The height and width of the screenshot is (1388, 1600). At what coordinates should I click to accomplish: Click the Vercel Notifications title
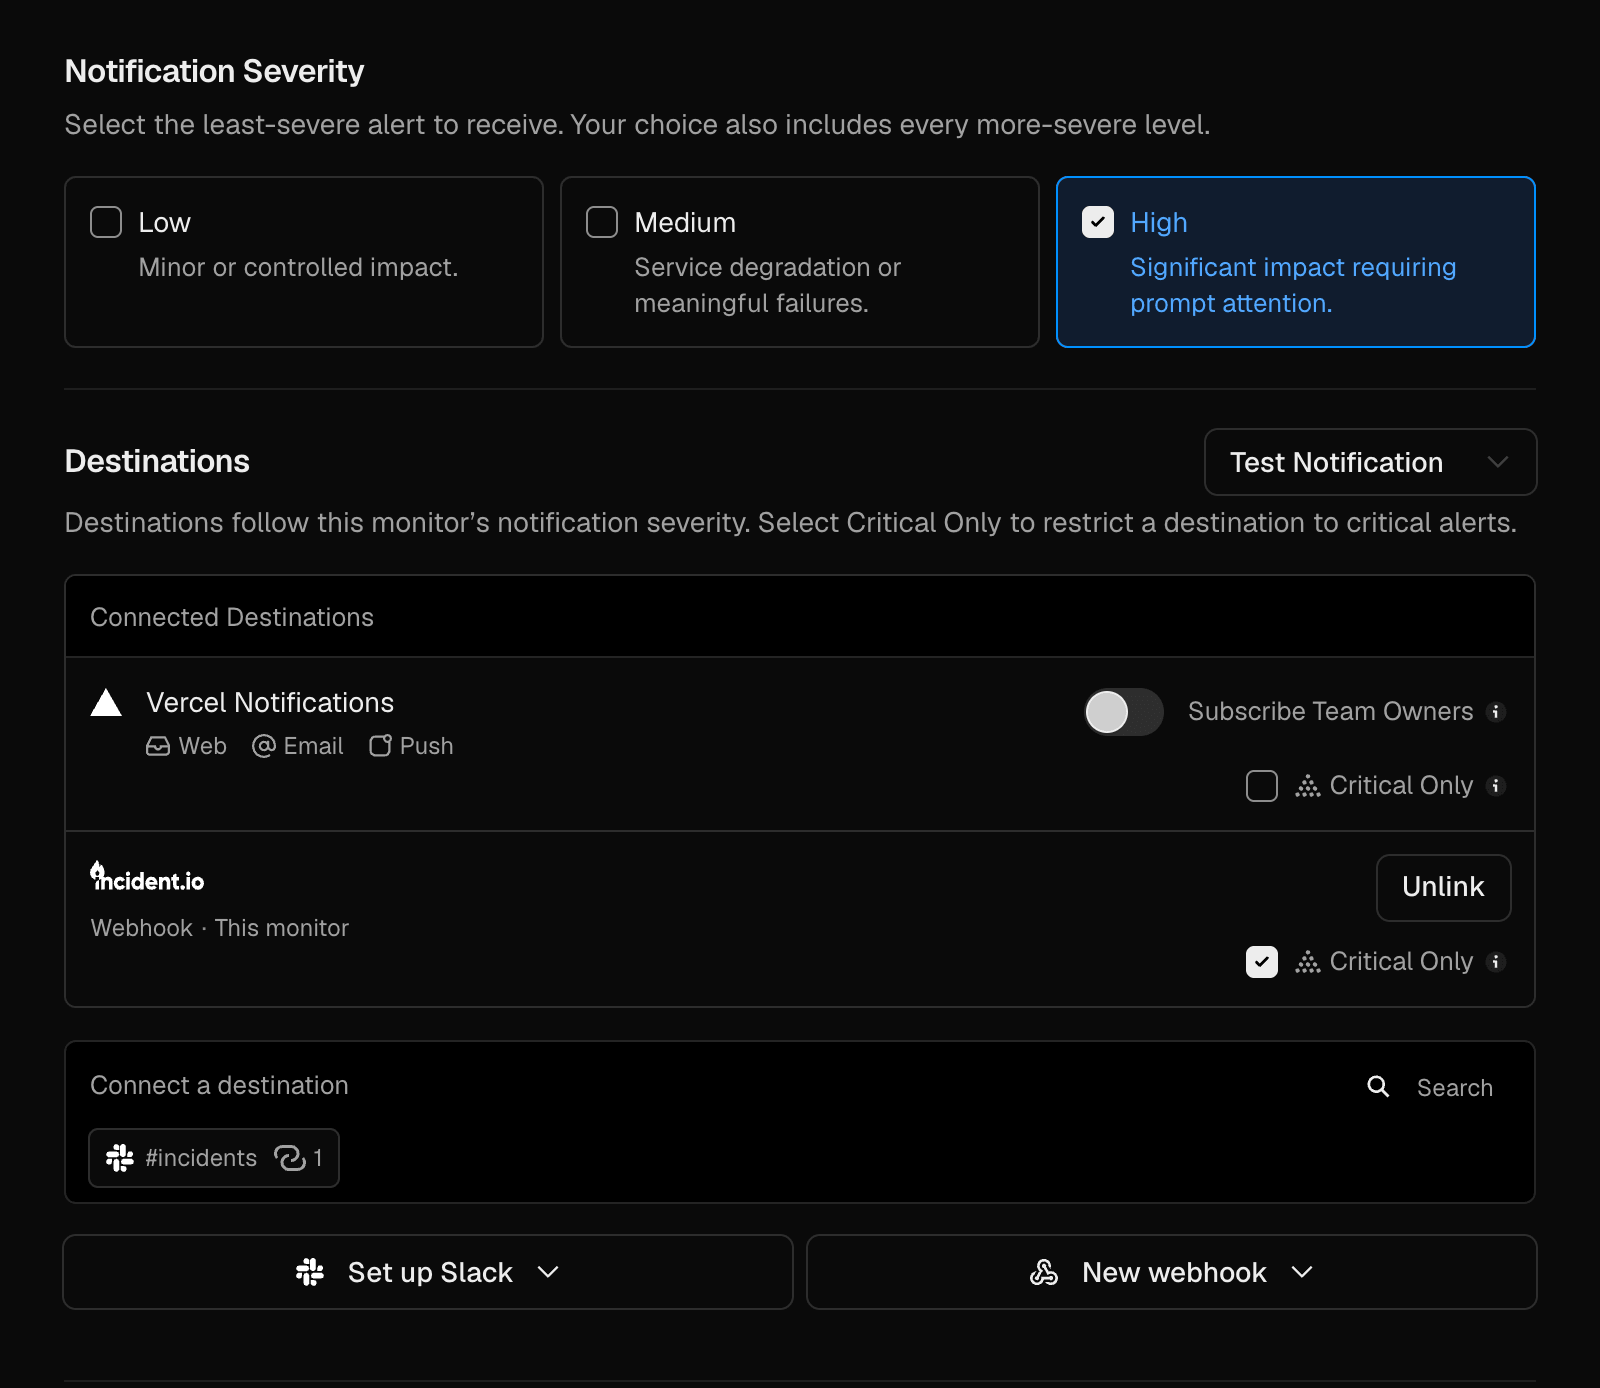(x=270, y=702)
